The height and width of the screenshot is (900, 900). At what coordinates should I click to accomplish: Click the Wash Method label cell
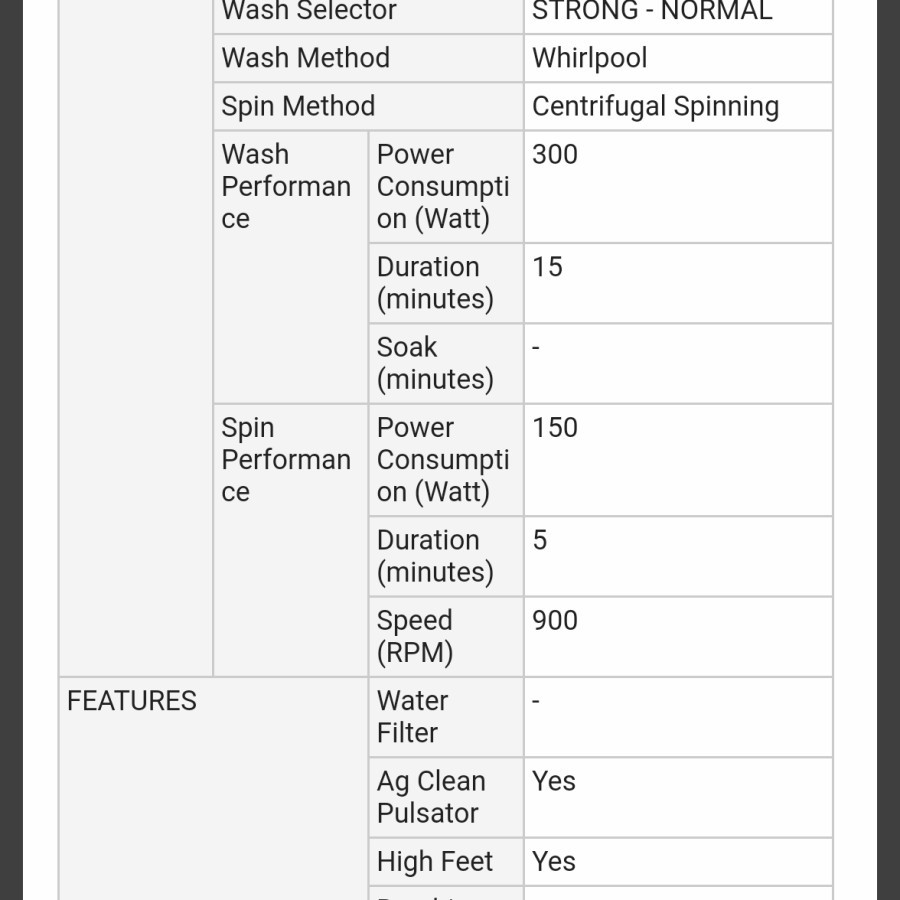[305, 58]
